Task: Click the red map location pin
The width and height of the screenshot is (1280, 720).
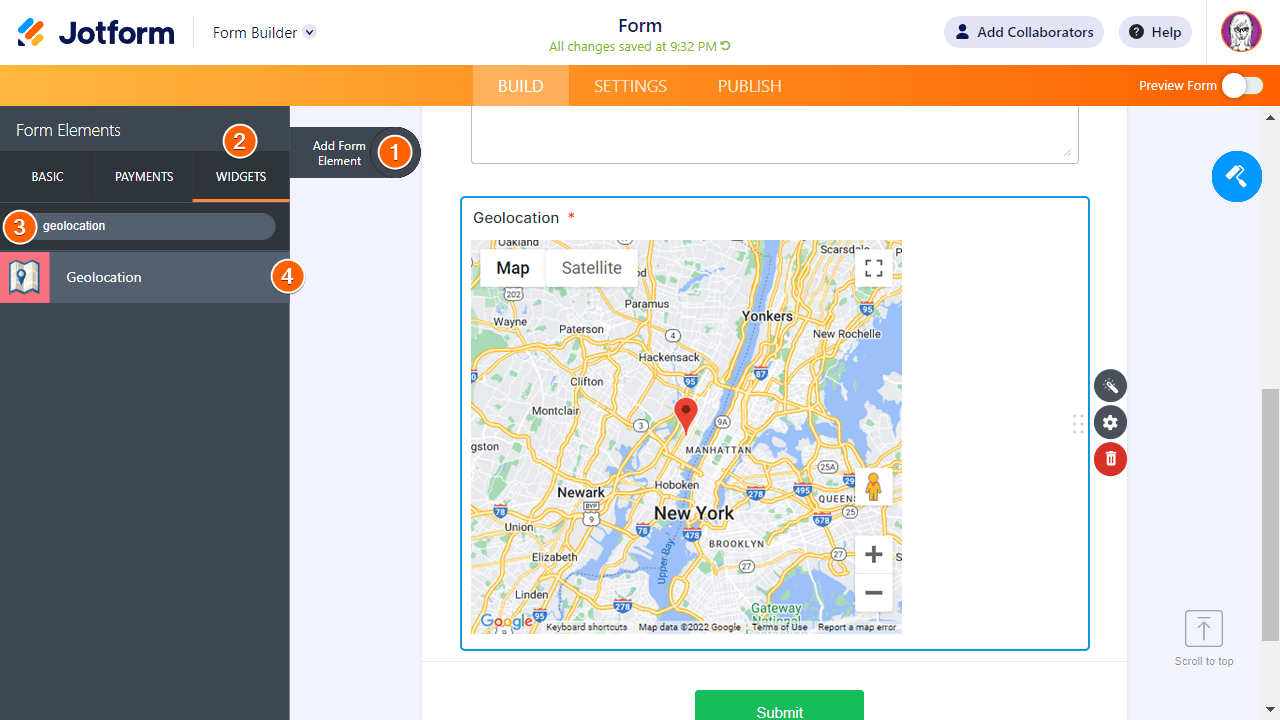Action: [x=685, y=415]
